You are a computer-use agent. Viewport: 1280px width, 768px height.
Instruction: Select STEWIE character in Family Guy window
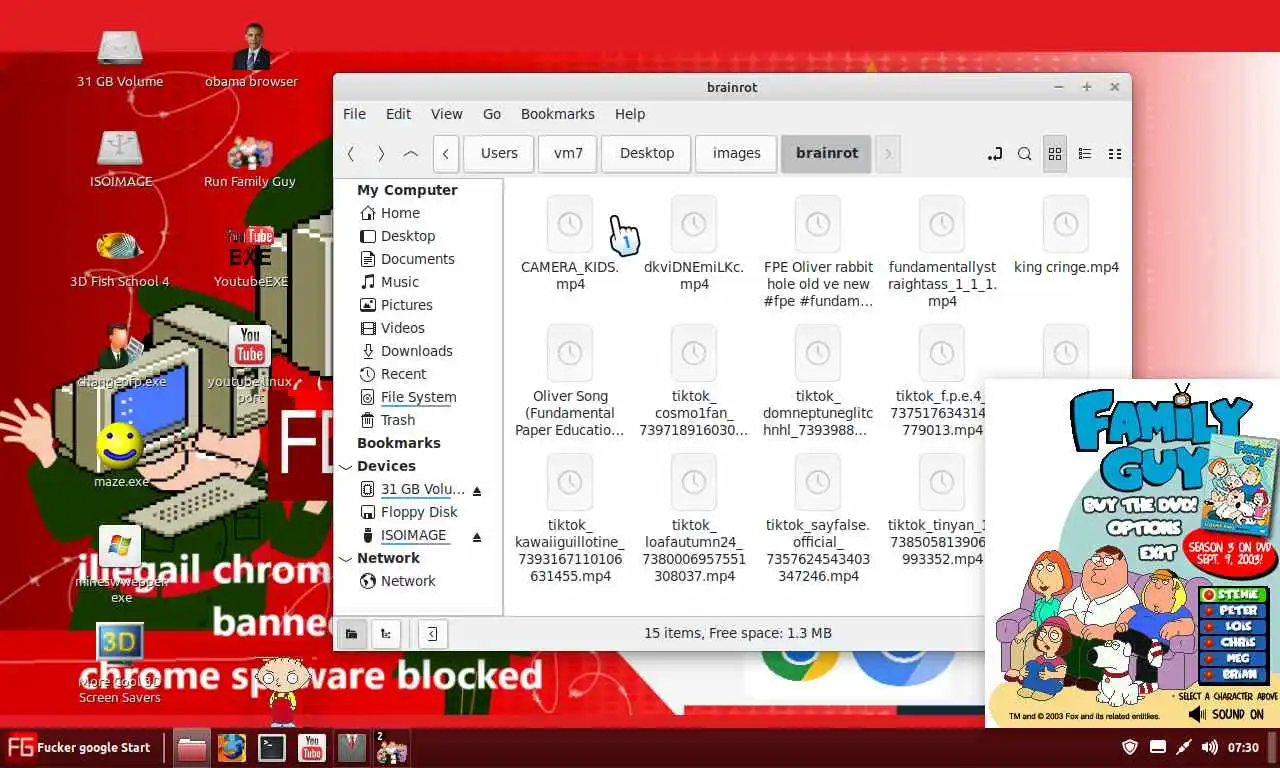coord(1232,594)
